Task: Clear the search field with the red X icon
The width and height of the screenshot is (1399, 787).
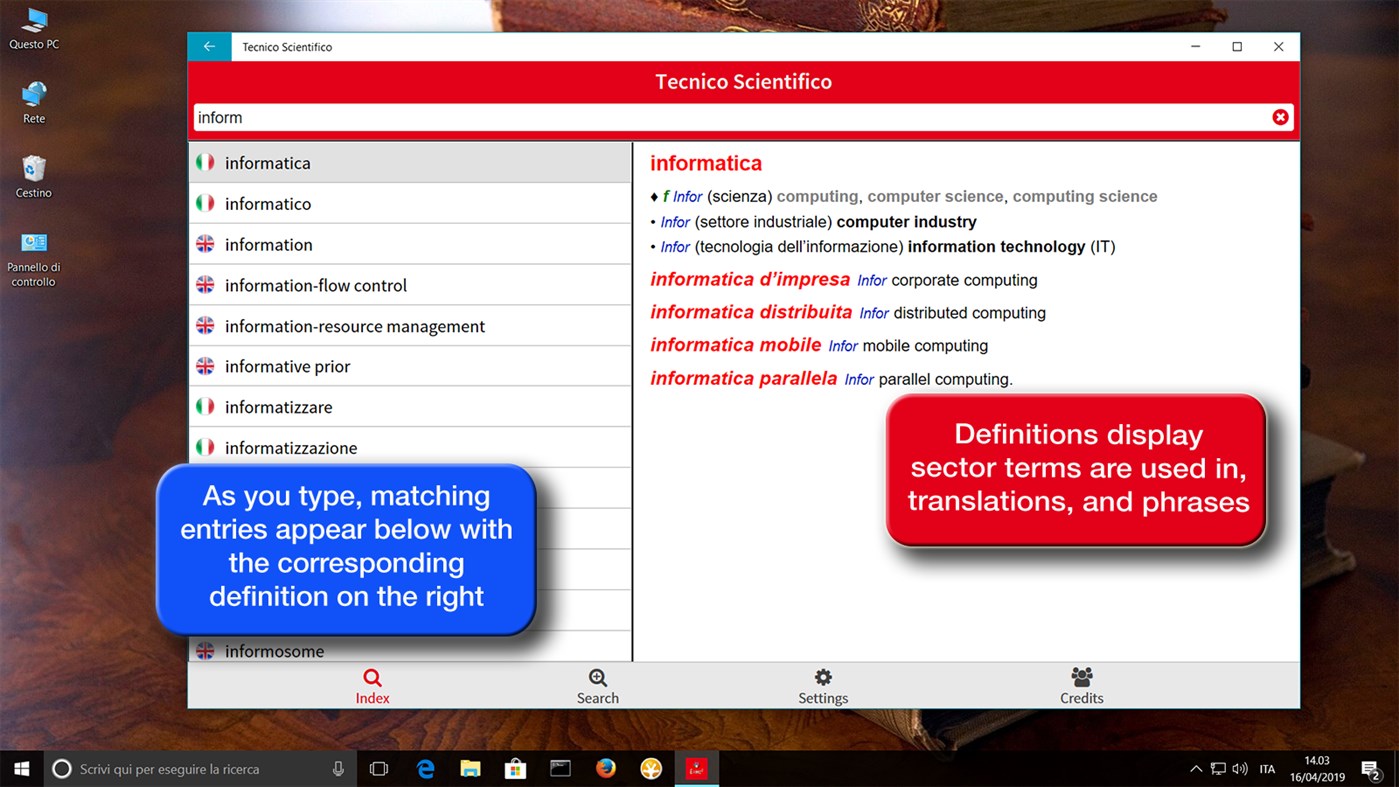Action: coord(1280,117)
